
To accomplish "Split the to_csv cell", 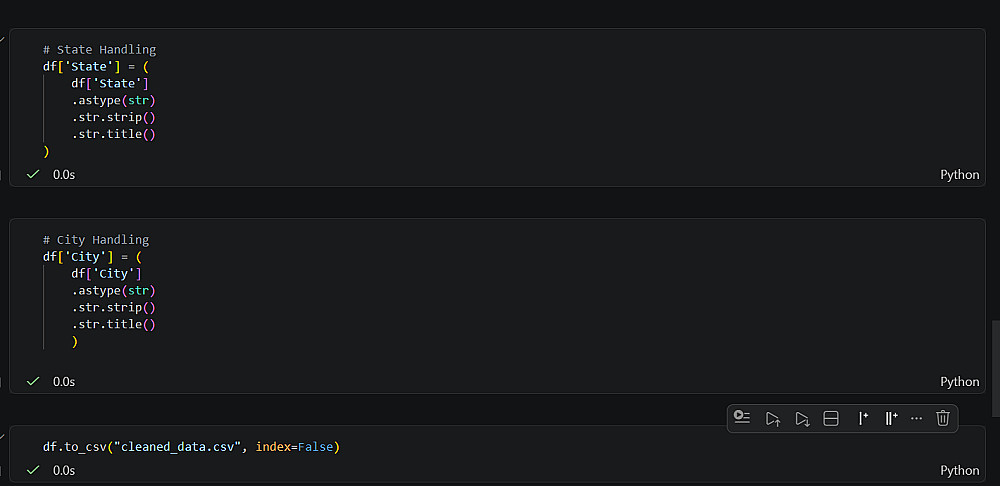I will (x=830, y=418).
